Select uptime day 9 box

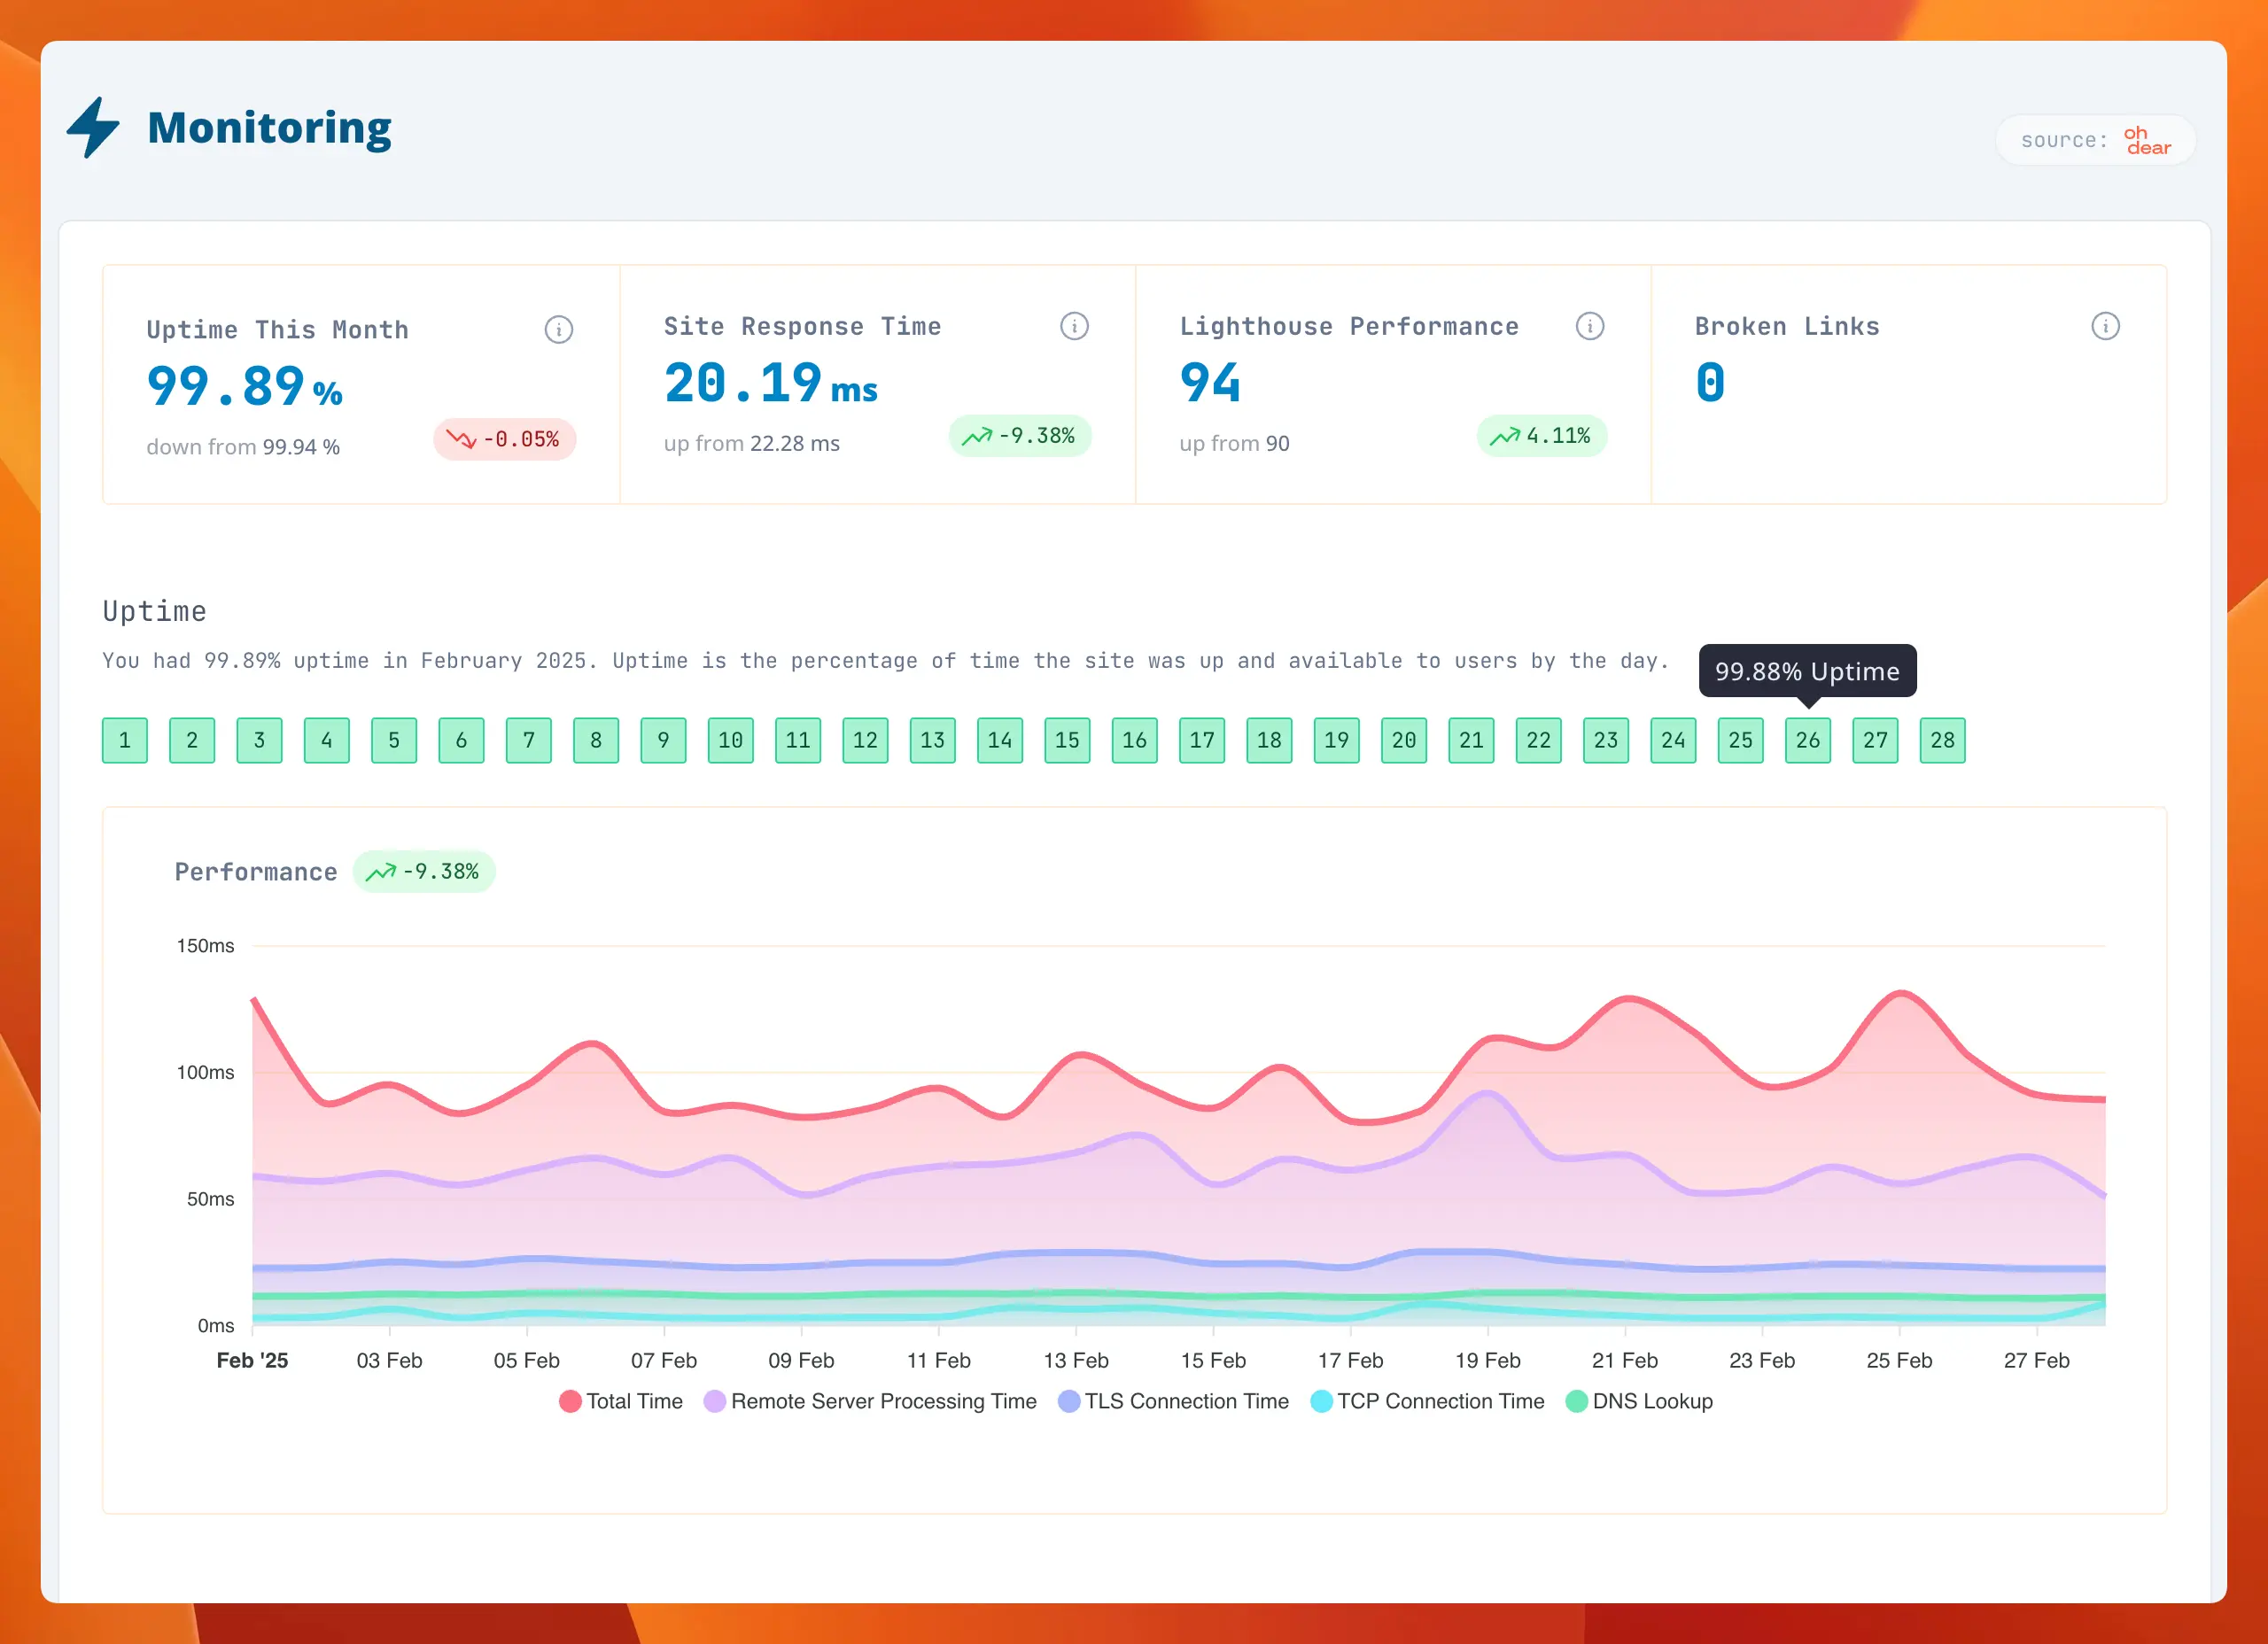pyautogui.click(x=663, y=740)
